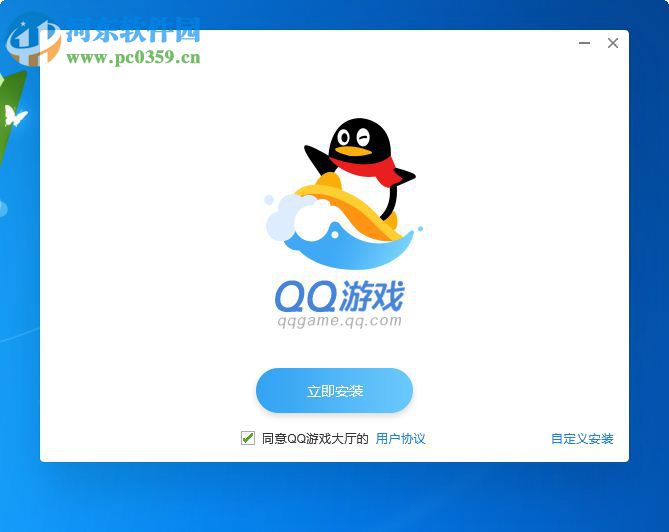Click the qqgame.qq.com text
The height and width of the screenshot is (532, 669).
point(340,320)
